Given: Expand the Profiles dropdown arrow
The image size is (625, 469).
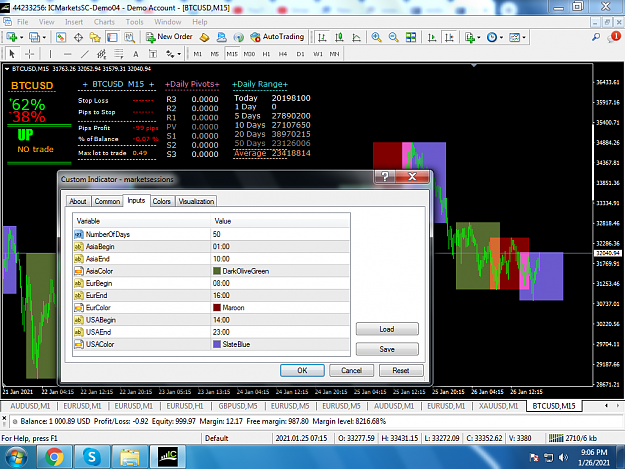Looking at the screenshot, I should [44, 37].
